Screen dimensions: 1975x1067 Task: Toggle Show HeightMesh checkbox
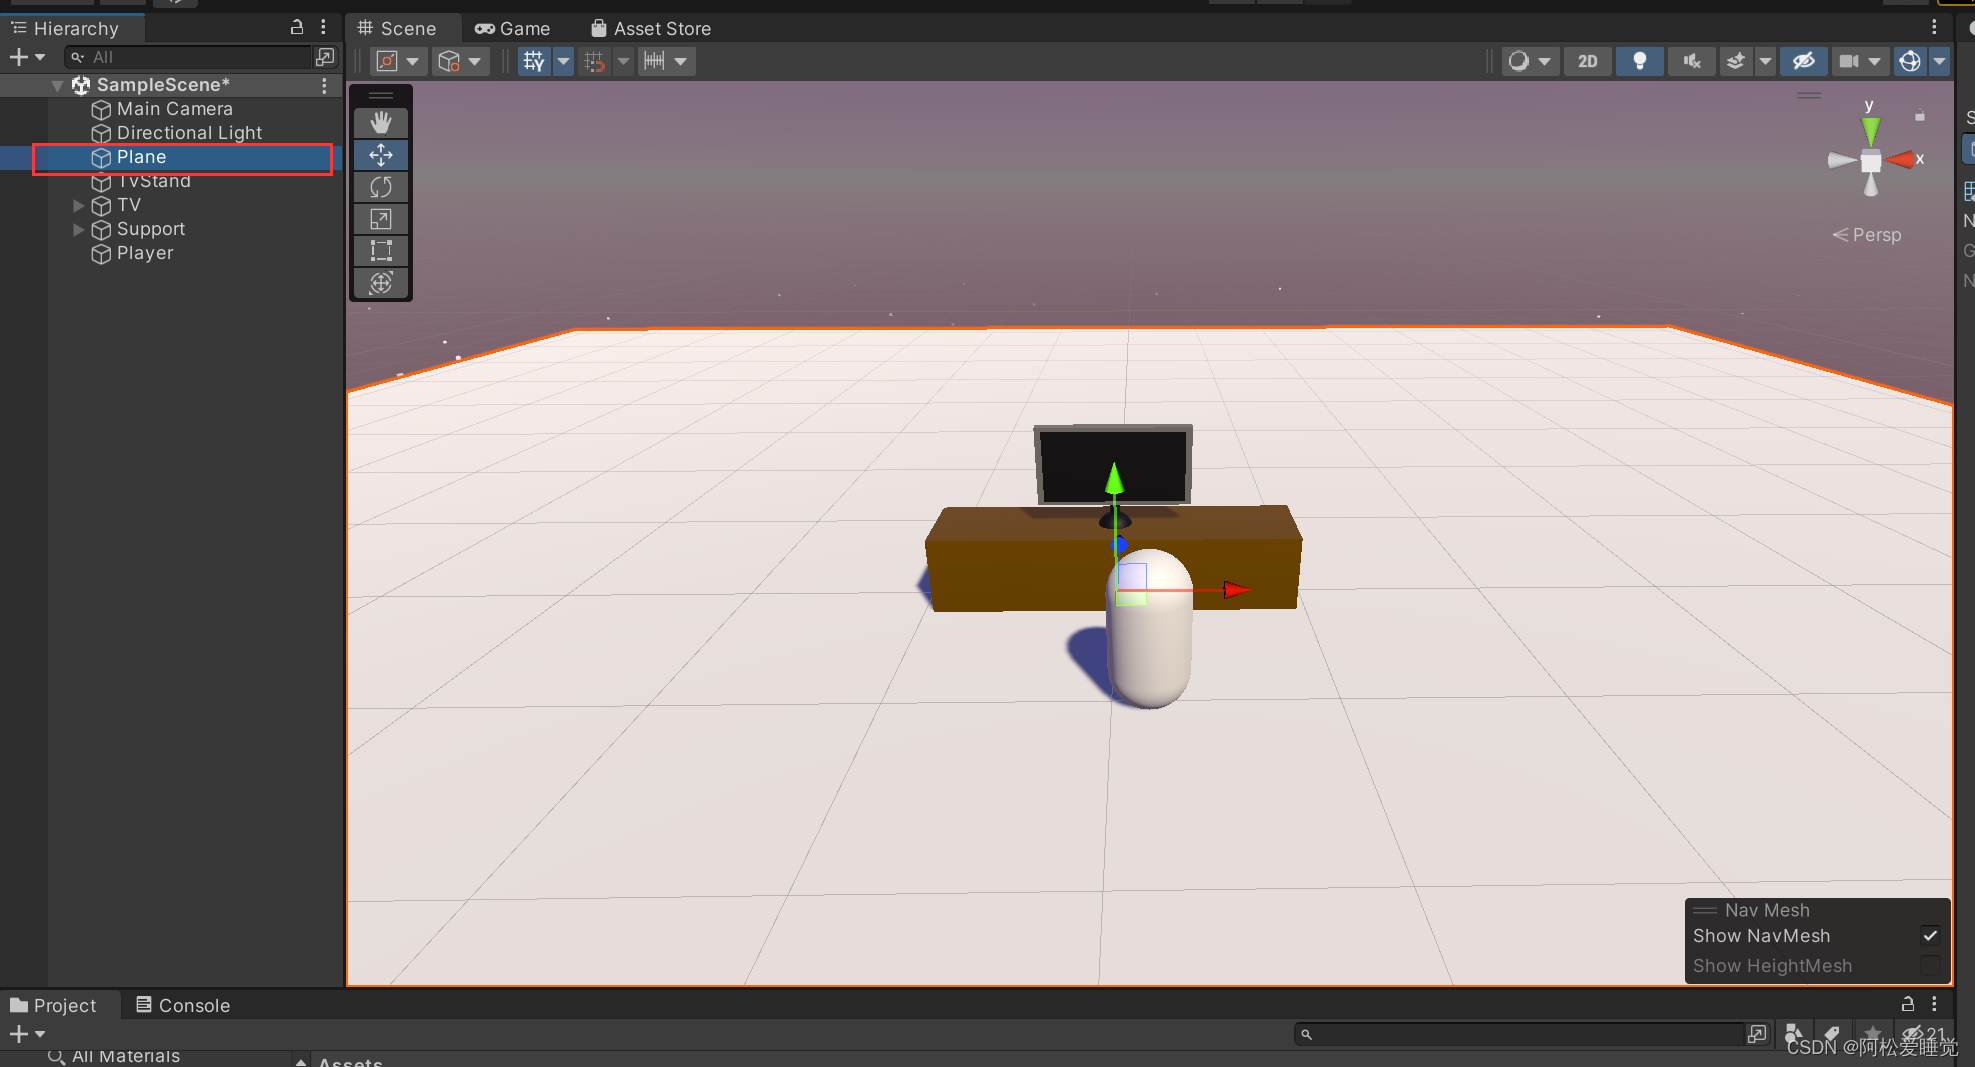pyautogui.click(x=1930, y=966)
